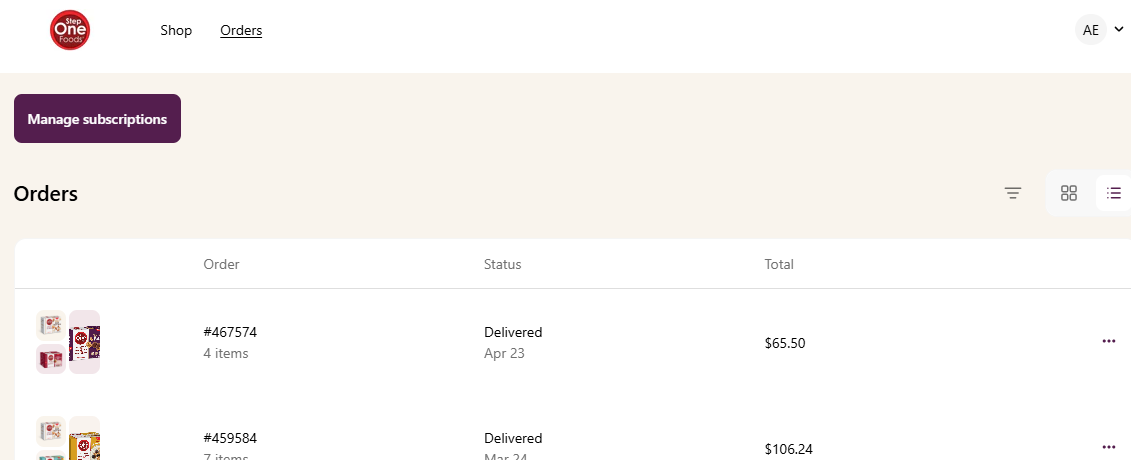The height and width of the screenshot is (460, 1131).
Task: Open more options for order #467574
Action: (x=1109, y=341)
